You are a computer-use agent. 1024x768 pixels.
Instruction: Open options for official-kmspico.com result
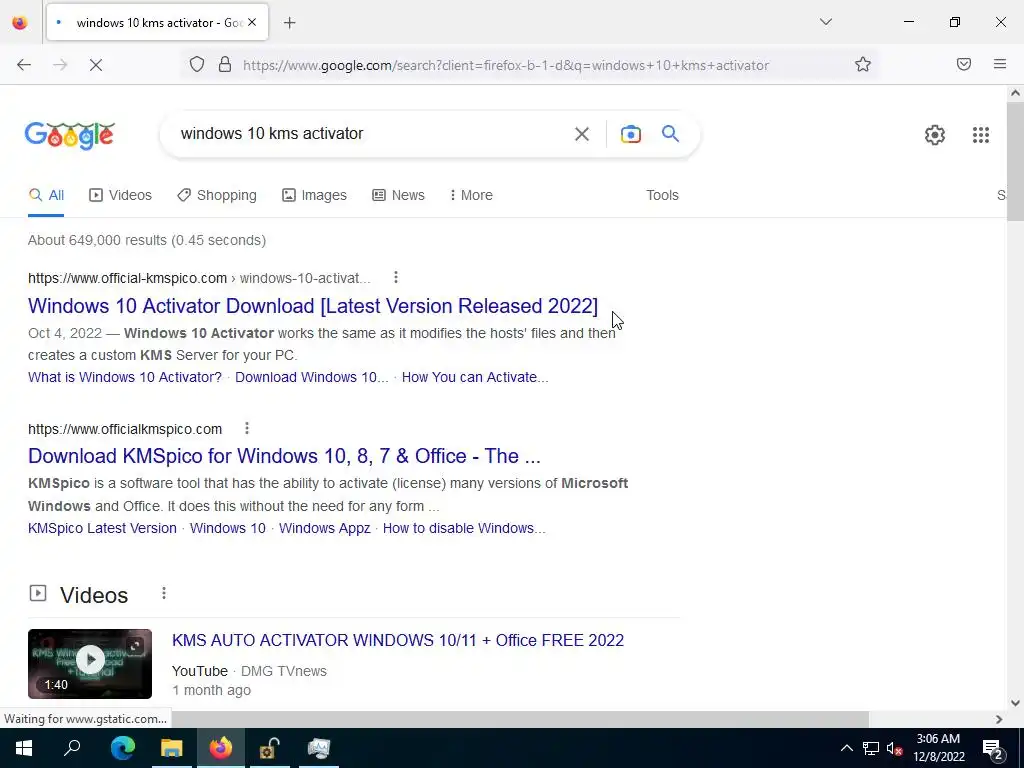click(396, 278)
